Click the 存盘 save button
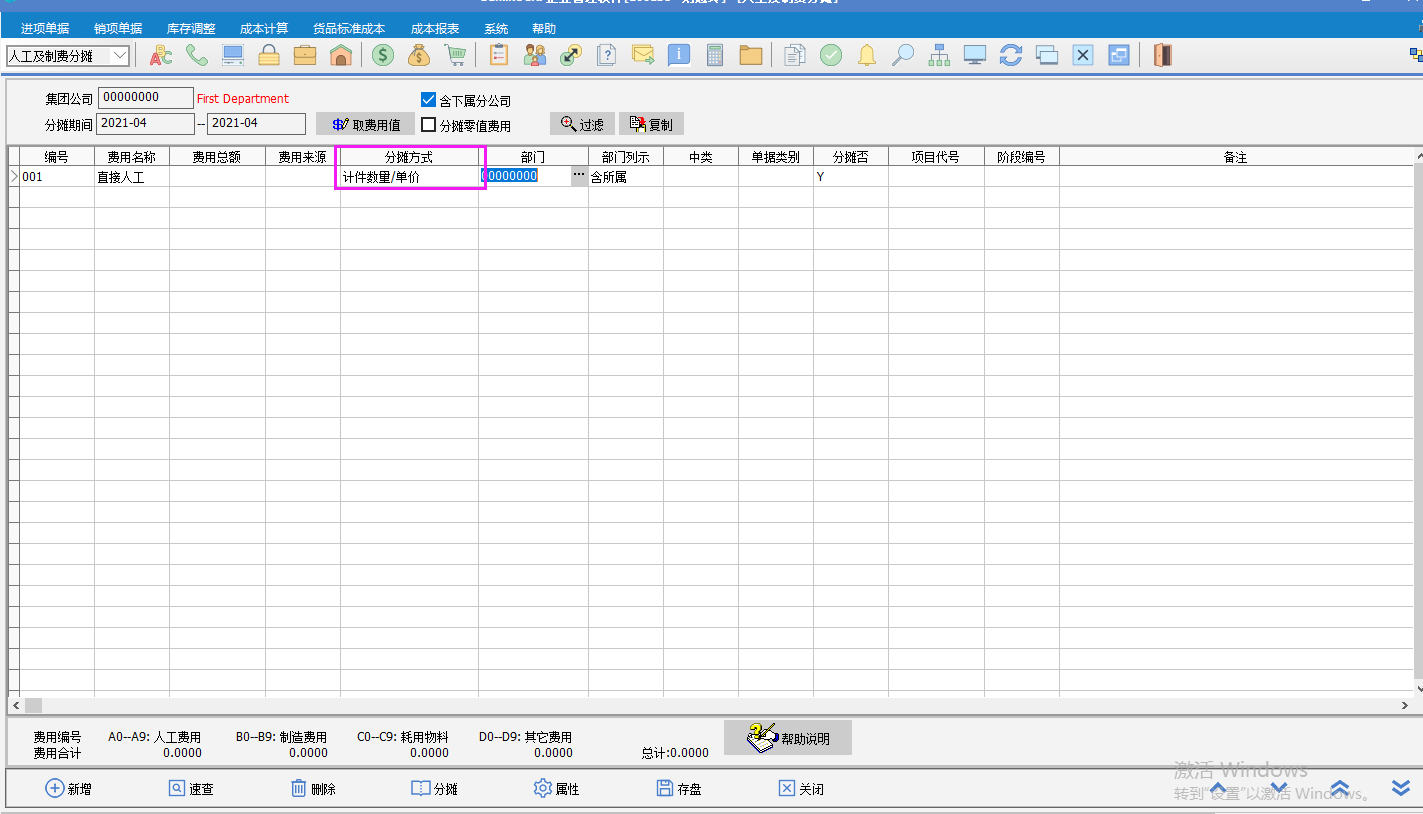 click(x=679, y=789)
